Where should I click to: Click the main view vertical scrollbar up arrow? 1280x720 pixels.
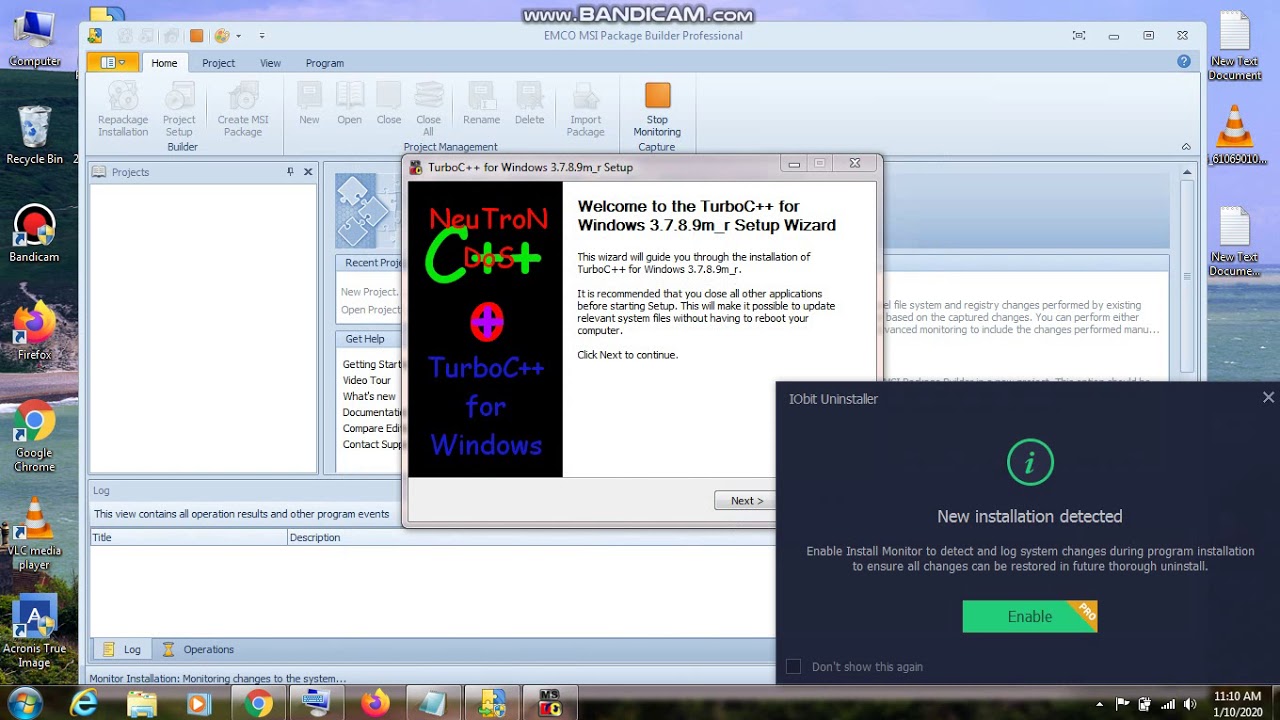(x=1187, y=172)
